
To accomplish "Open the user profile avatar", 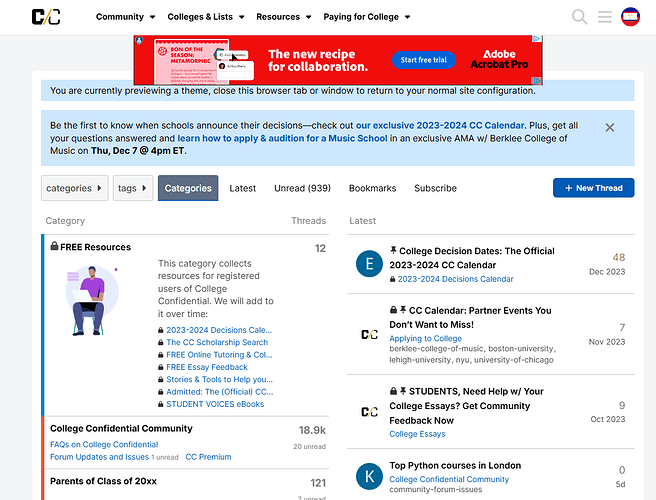I will [x=630, y=17].
